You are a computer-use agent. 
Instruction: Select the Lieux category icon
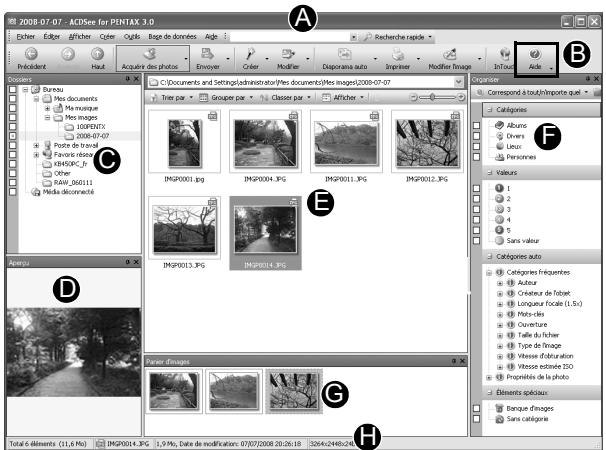(500, 146)
